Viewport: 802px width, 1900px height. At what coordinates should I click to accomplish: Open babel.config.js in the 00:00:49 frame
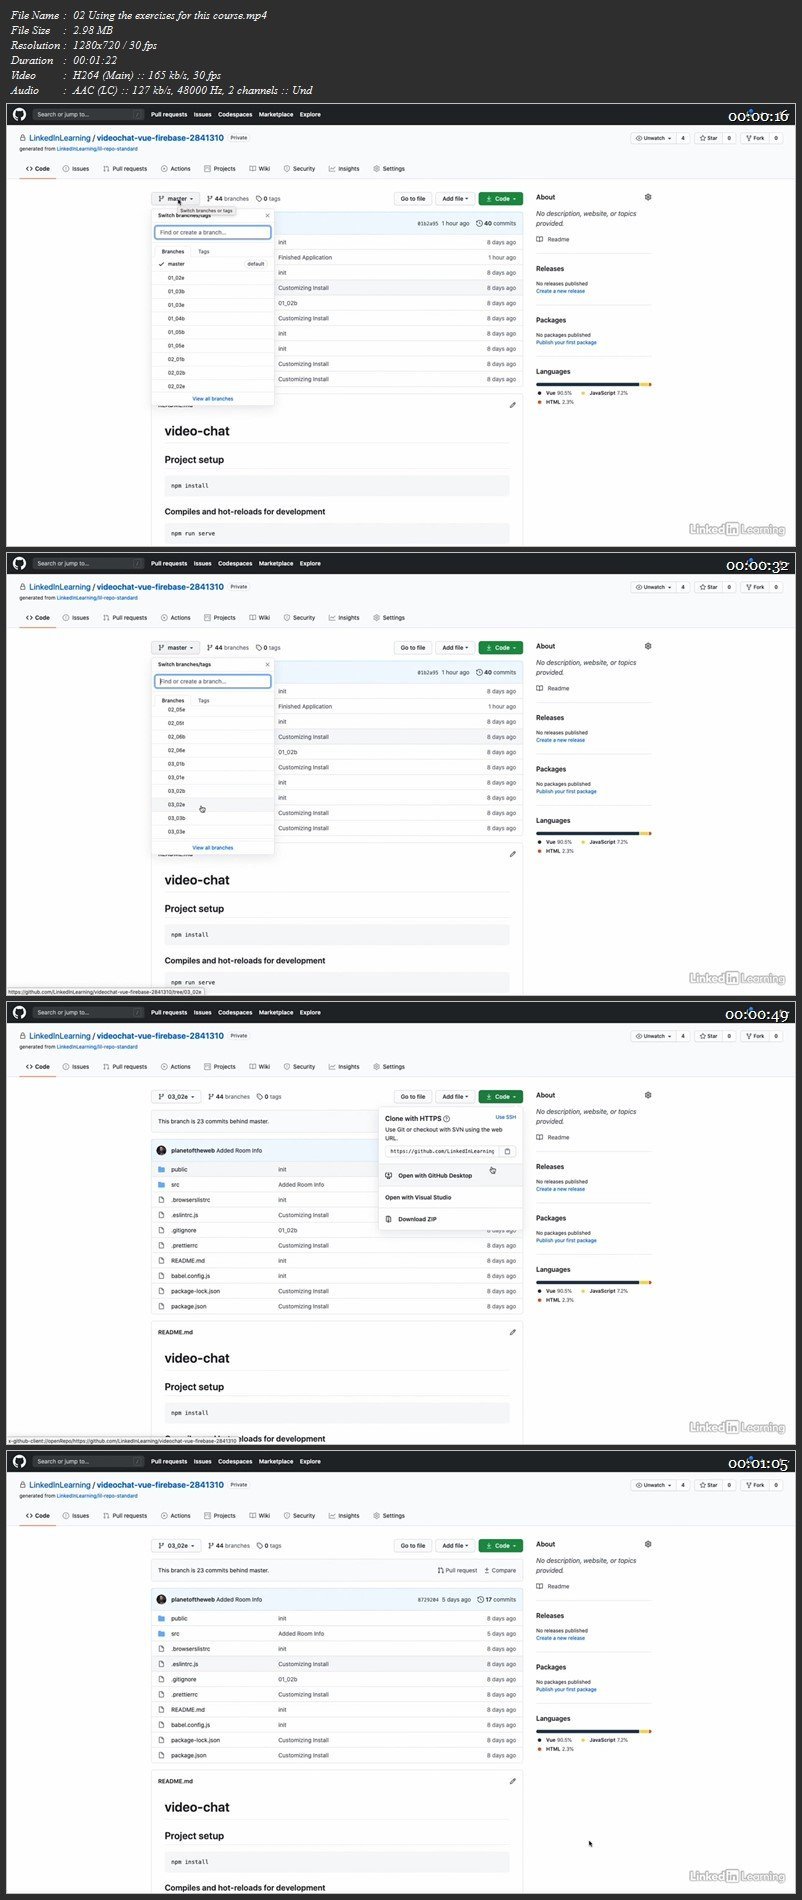pos(191,1276)
